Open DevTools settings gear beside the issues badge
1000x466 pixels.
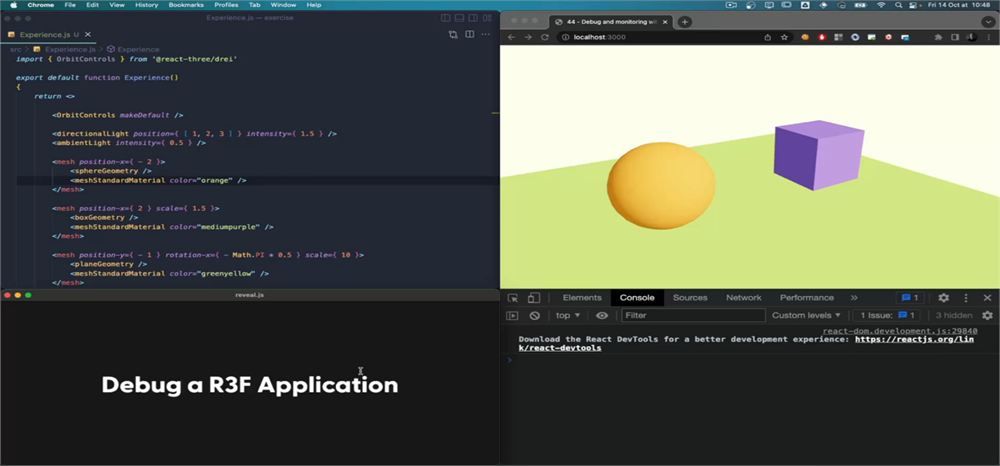(x=943, y=298)
